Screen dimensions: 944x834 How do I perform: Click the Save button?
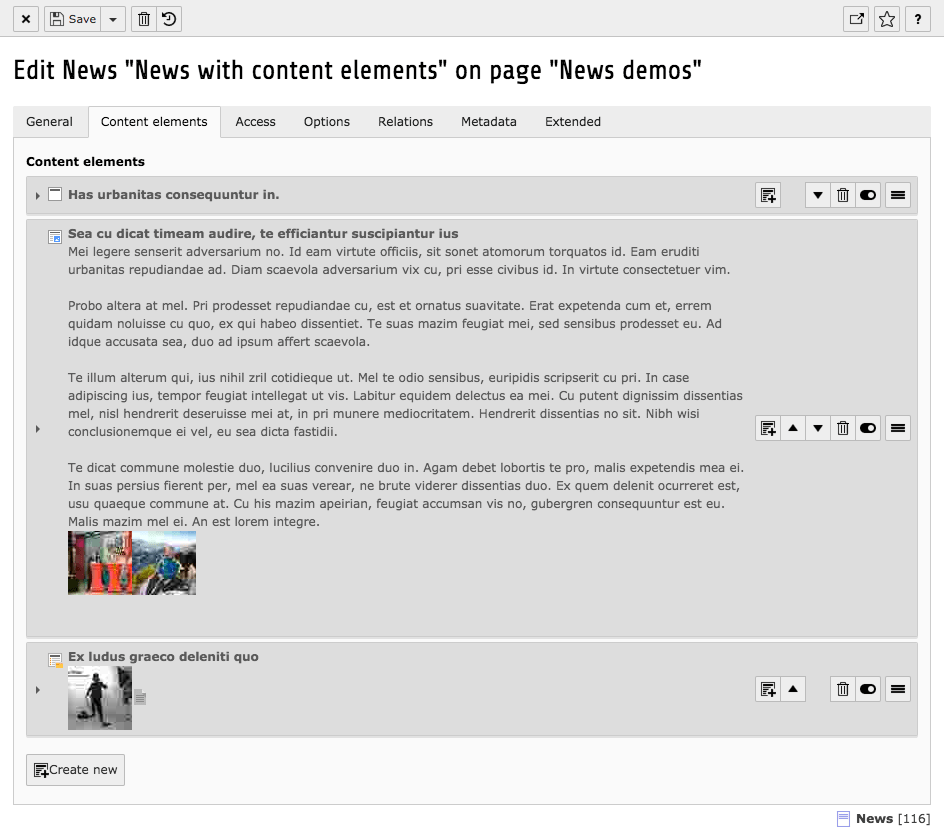(x=73, y=19)
